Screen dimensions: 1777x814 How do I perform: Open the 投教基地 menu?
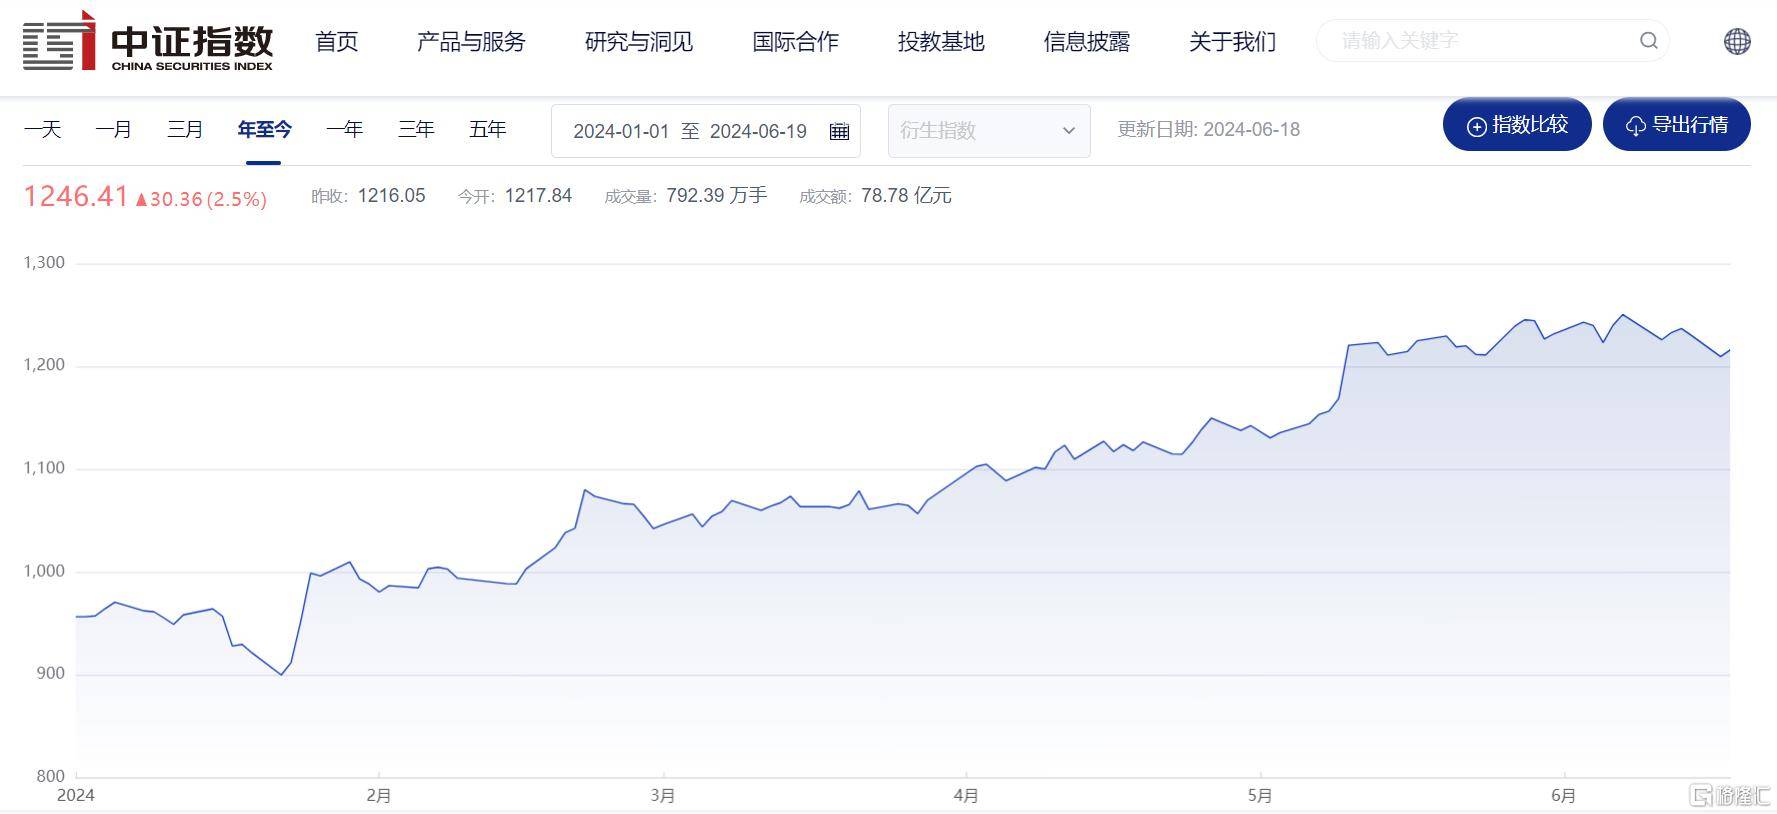coord(941,42)
